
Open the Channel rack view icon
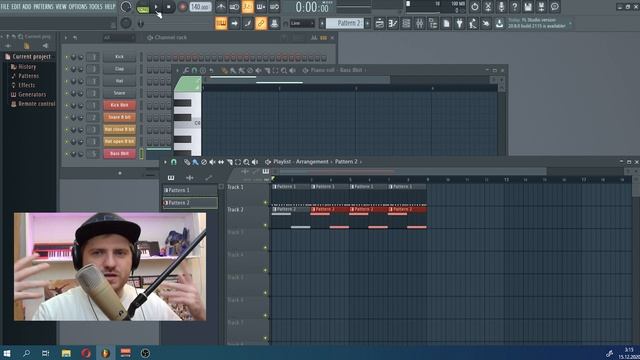406,24
